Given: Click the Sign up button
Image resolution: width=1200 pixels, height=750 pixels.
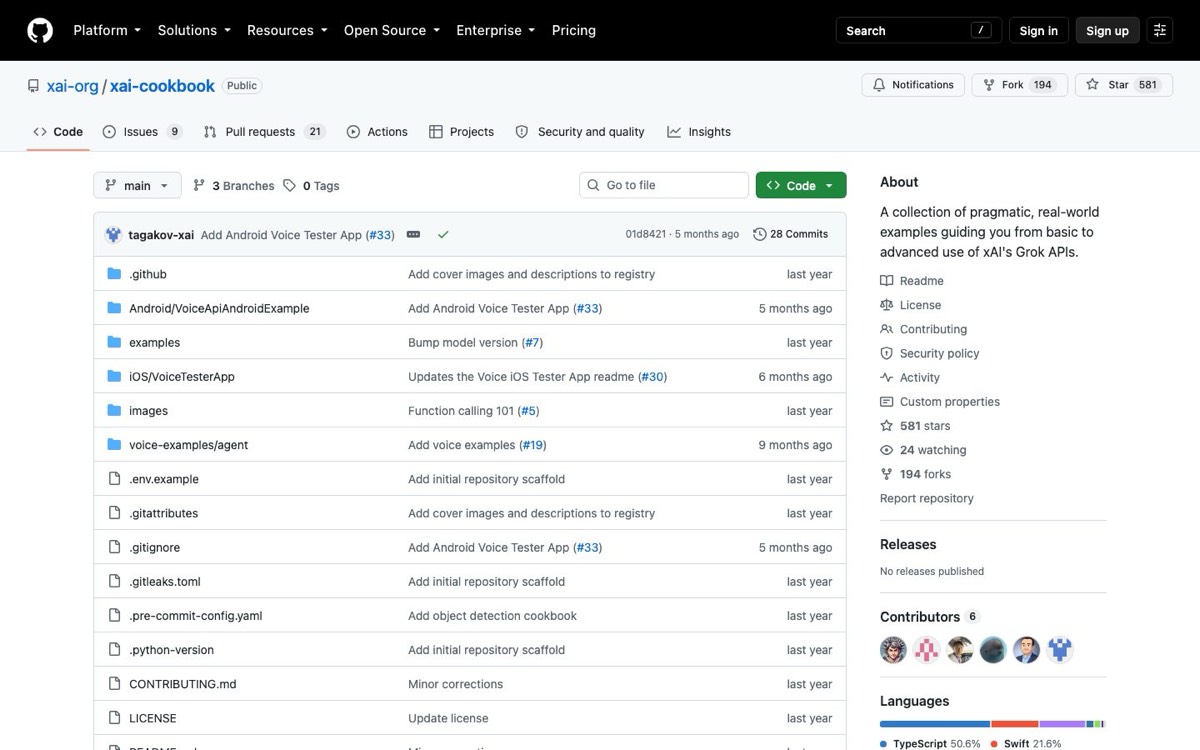Looking at the screenshot, I should 1107,30.
